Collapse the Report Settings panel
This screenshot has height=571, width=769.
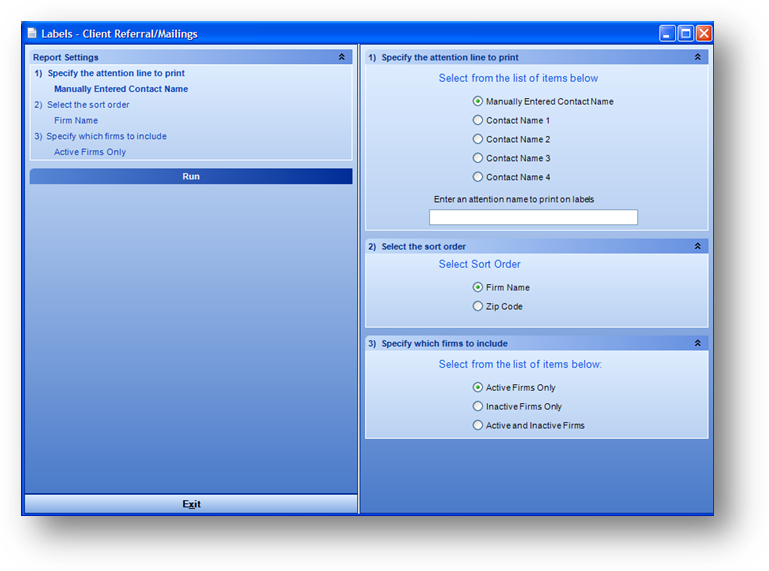(x=341, y=57)
